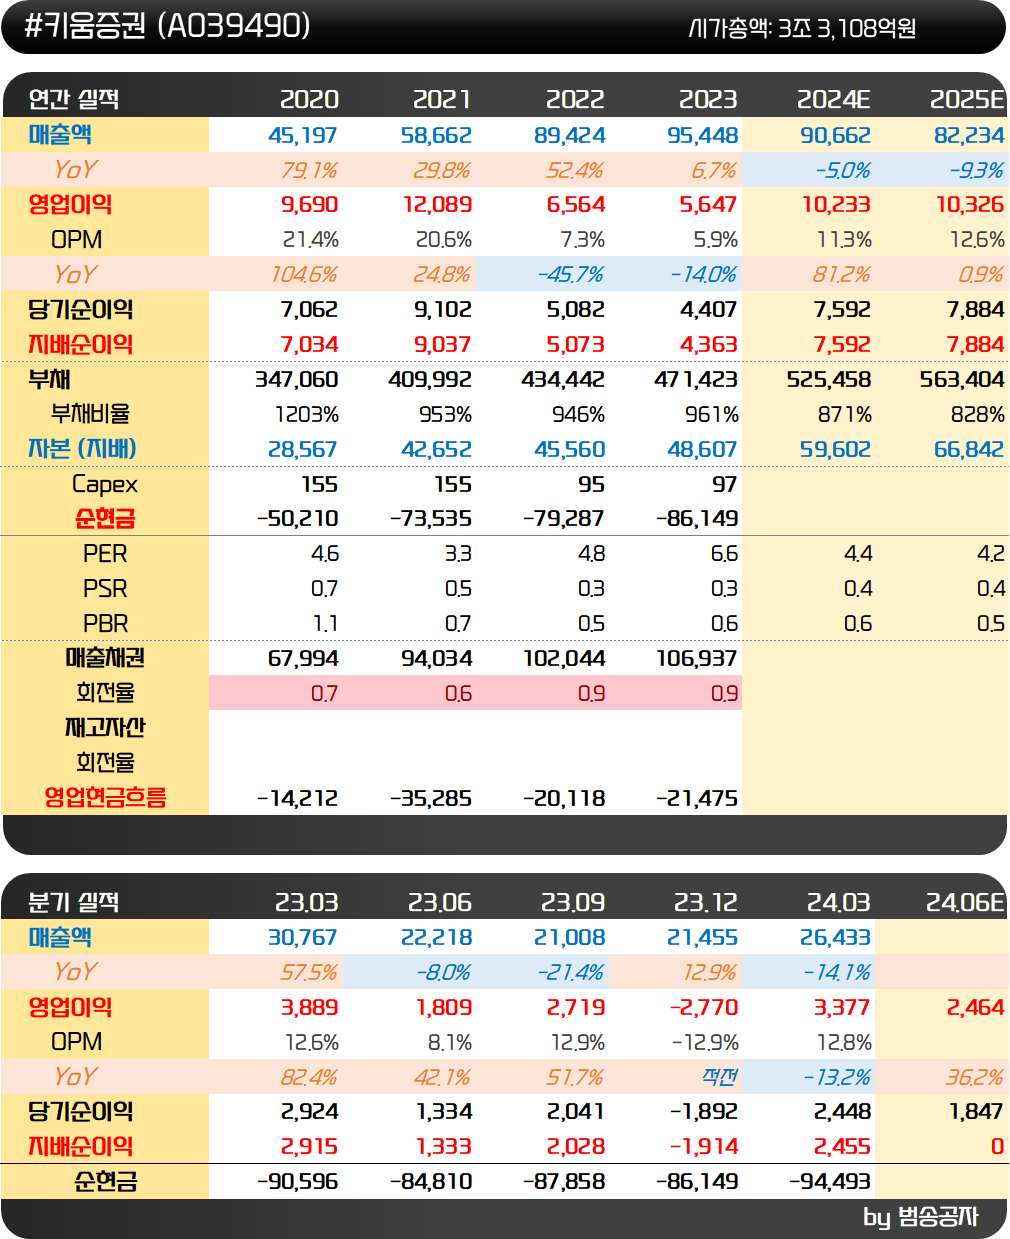The height and width of the screenshot is (1239, 1010).
Task: Click the 23.03 quarter column header
Action: [306, 902]
